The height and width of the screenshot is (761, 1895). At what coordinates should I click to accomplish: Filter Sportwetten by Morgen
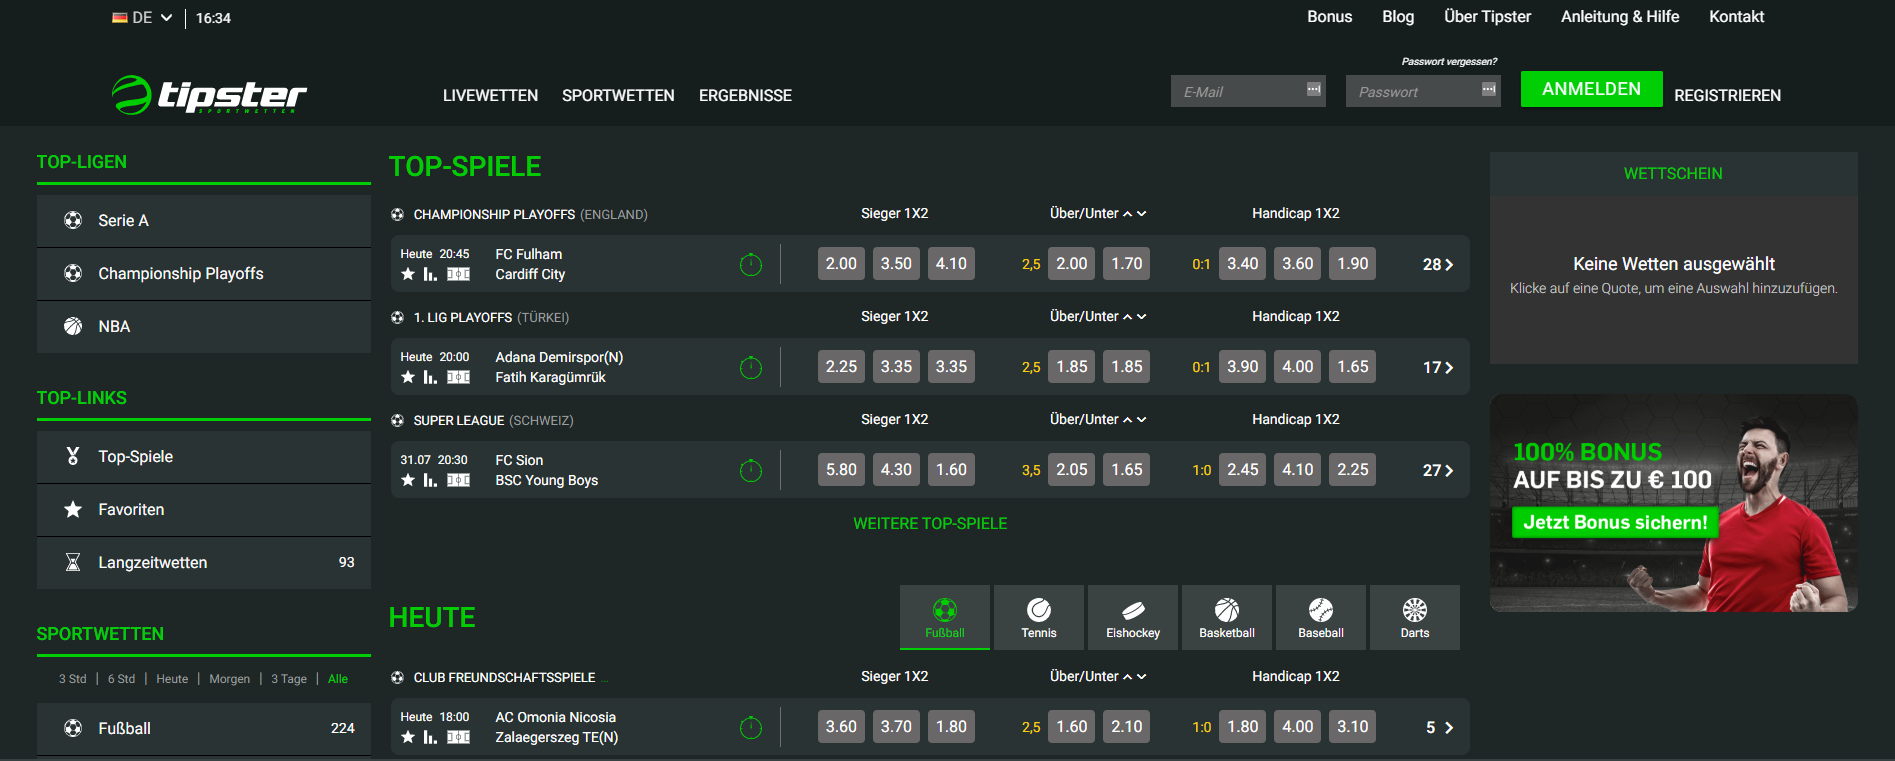[x=229, y=679]
